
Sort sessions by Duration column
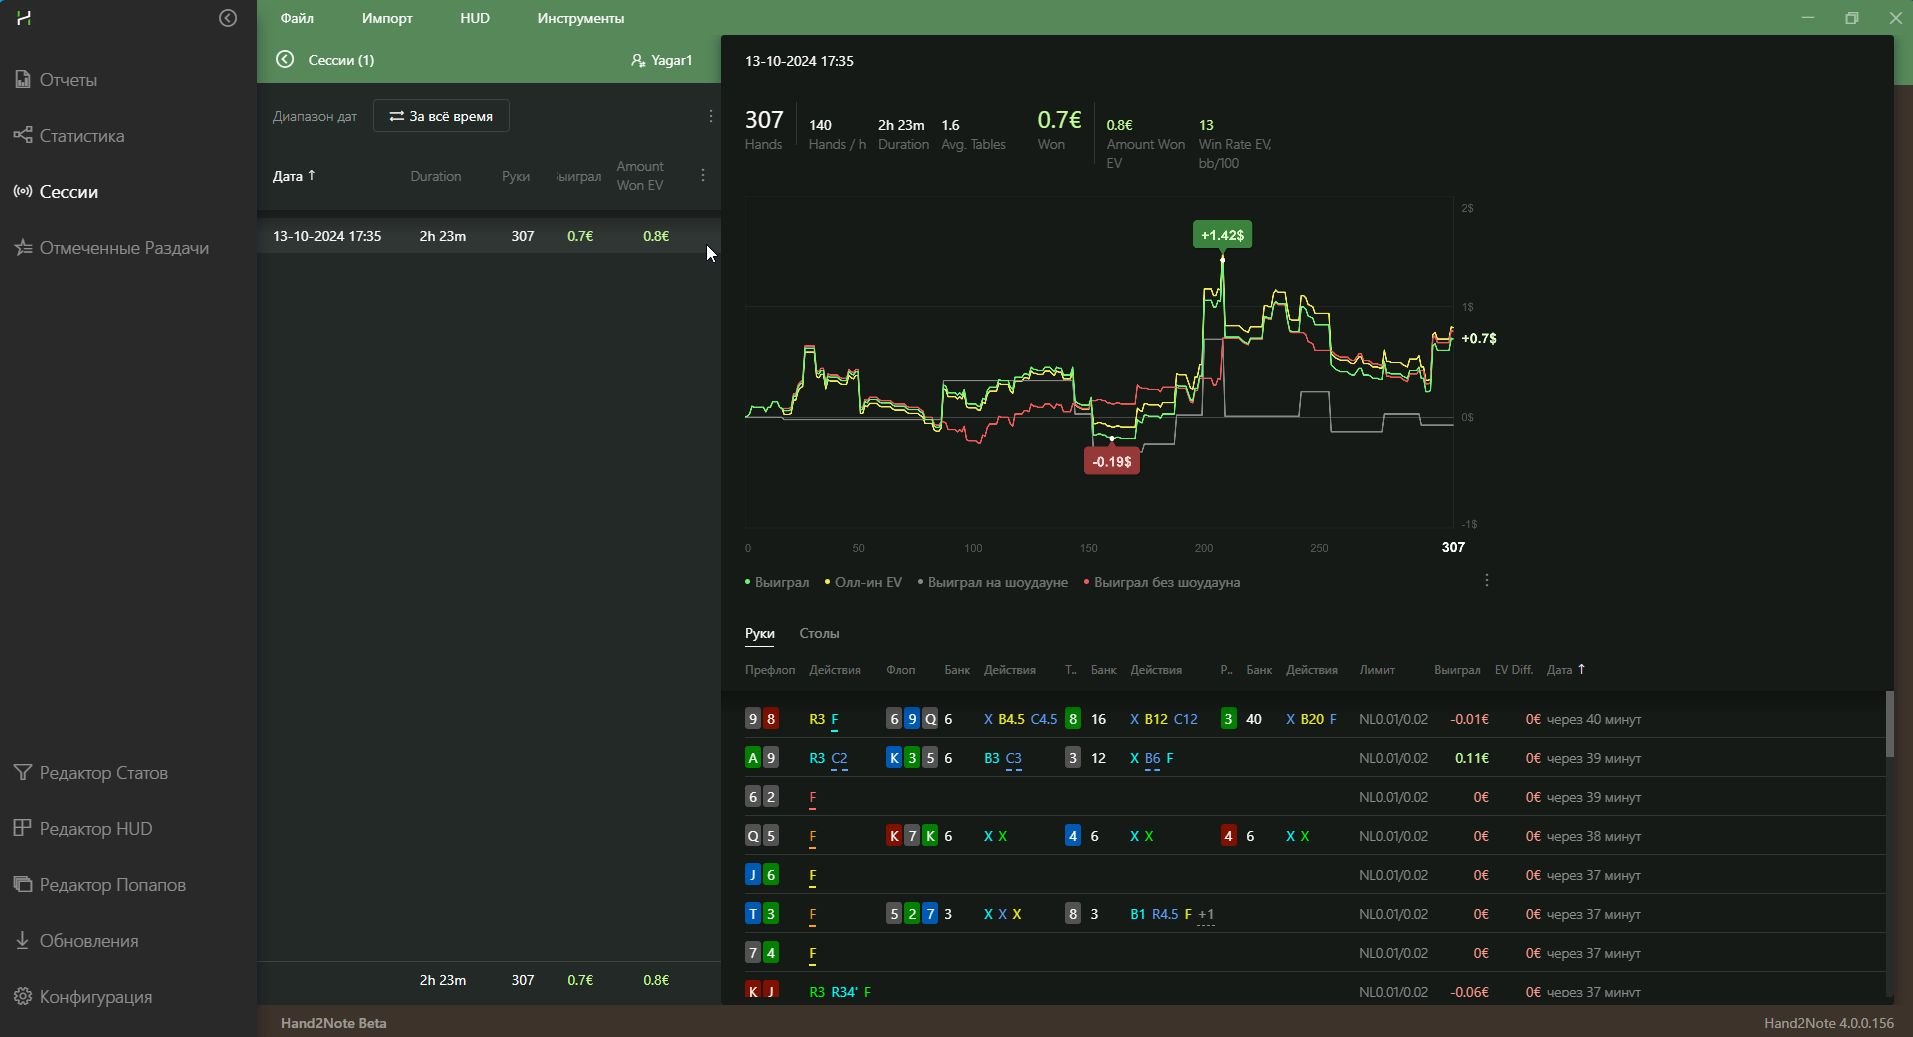click(436, 176)
